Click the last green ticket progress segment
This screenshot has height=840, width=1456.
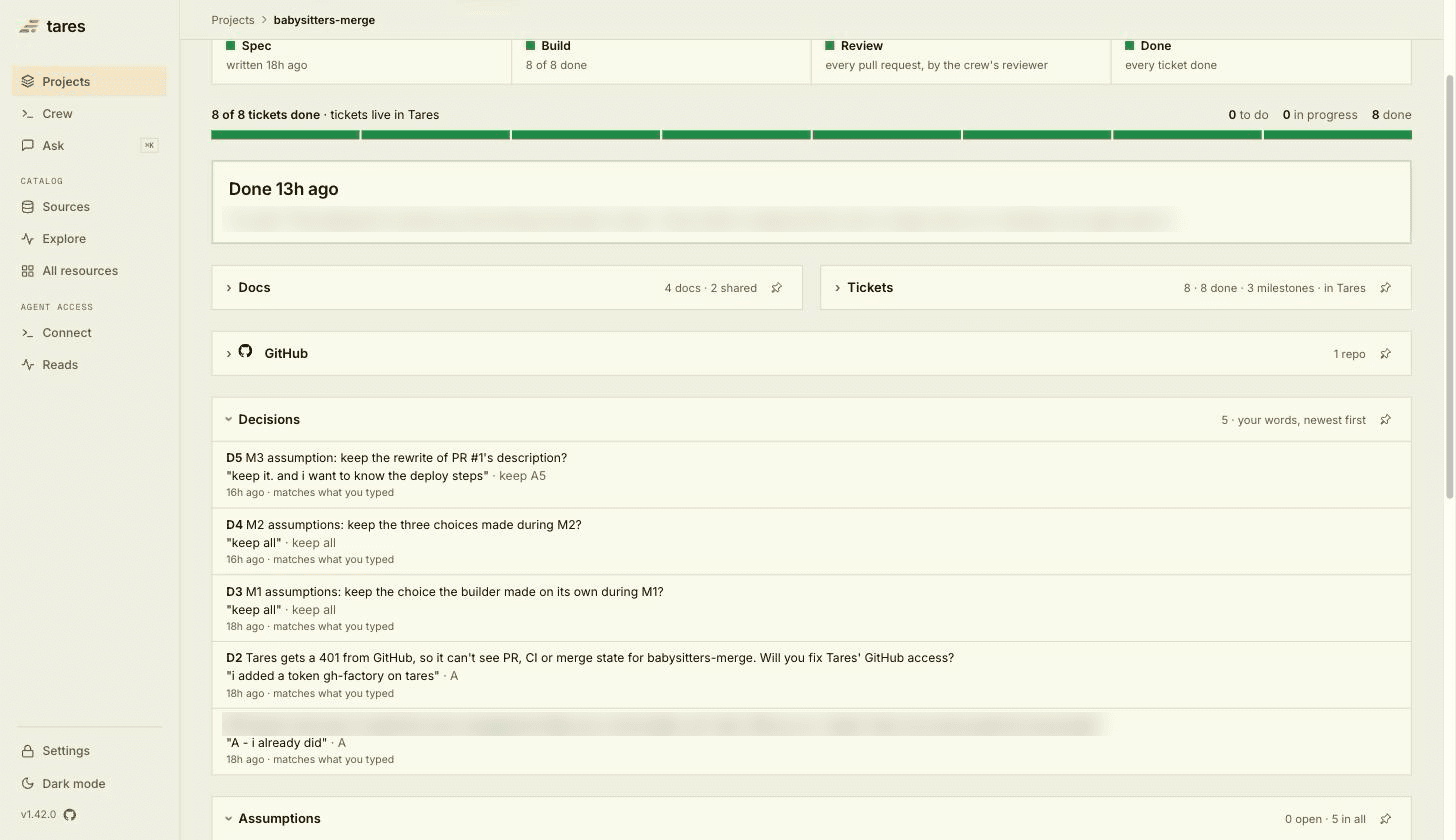pyautogui.click(x=1338, y=135)
